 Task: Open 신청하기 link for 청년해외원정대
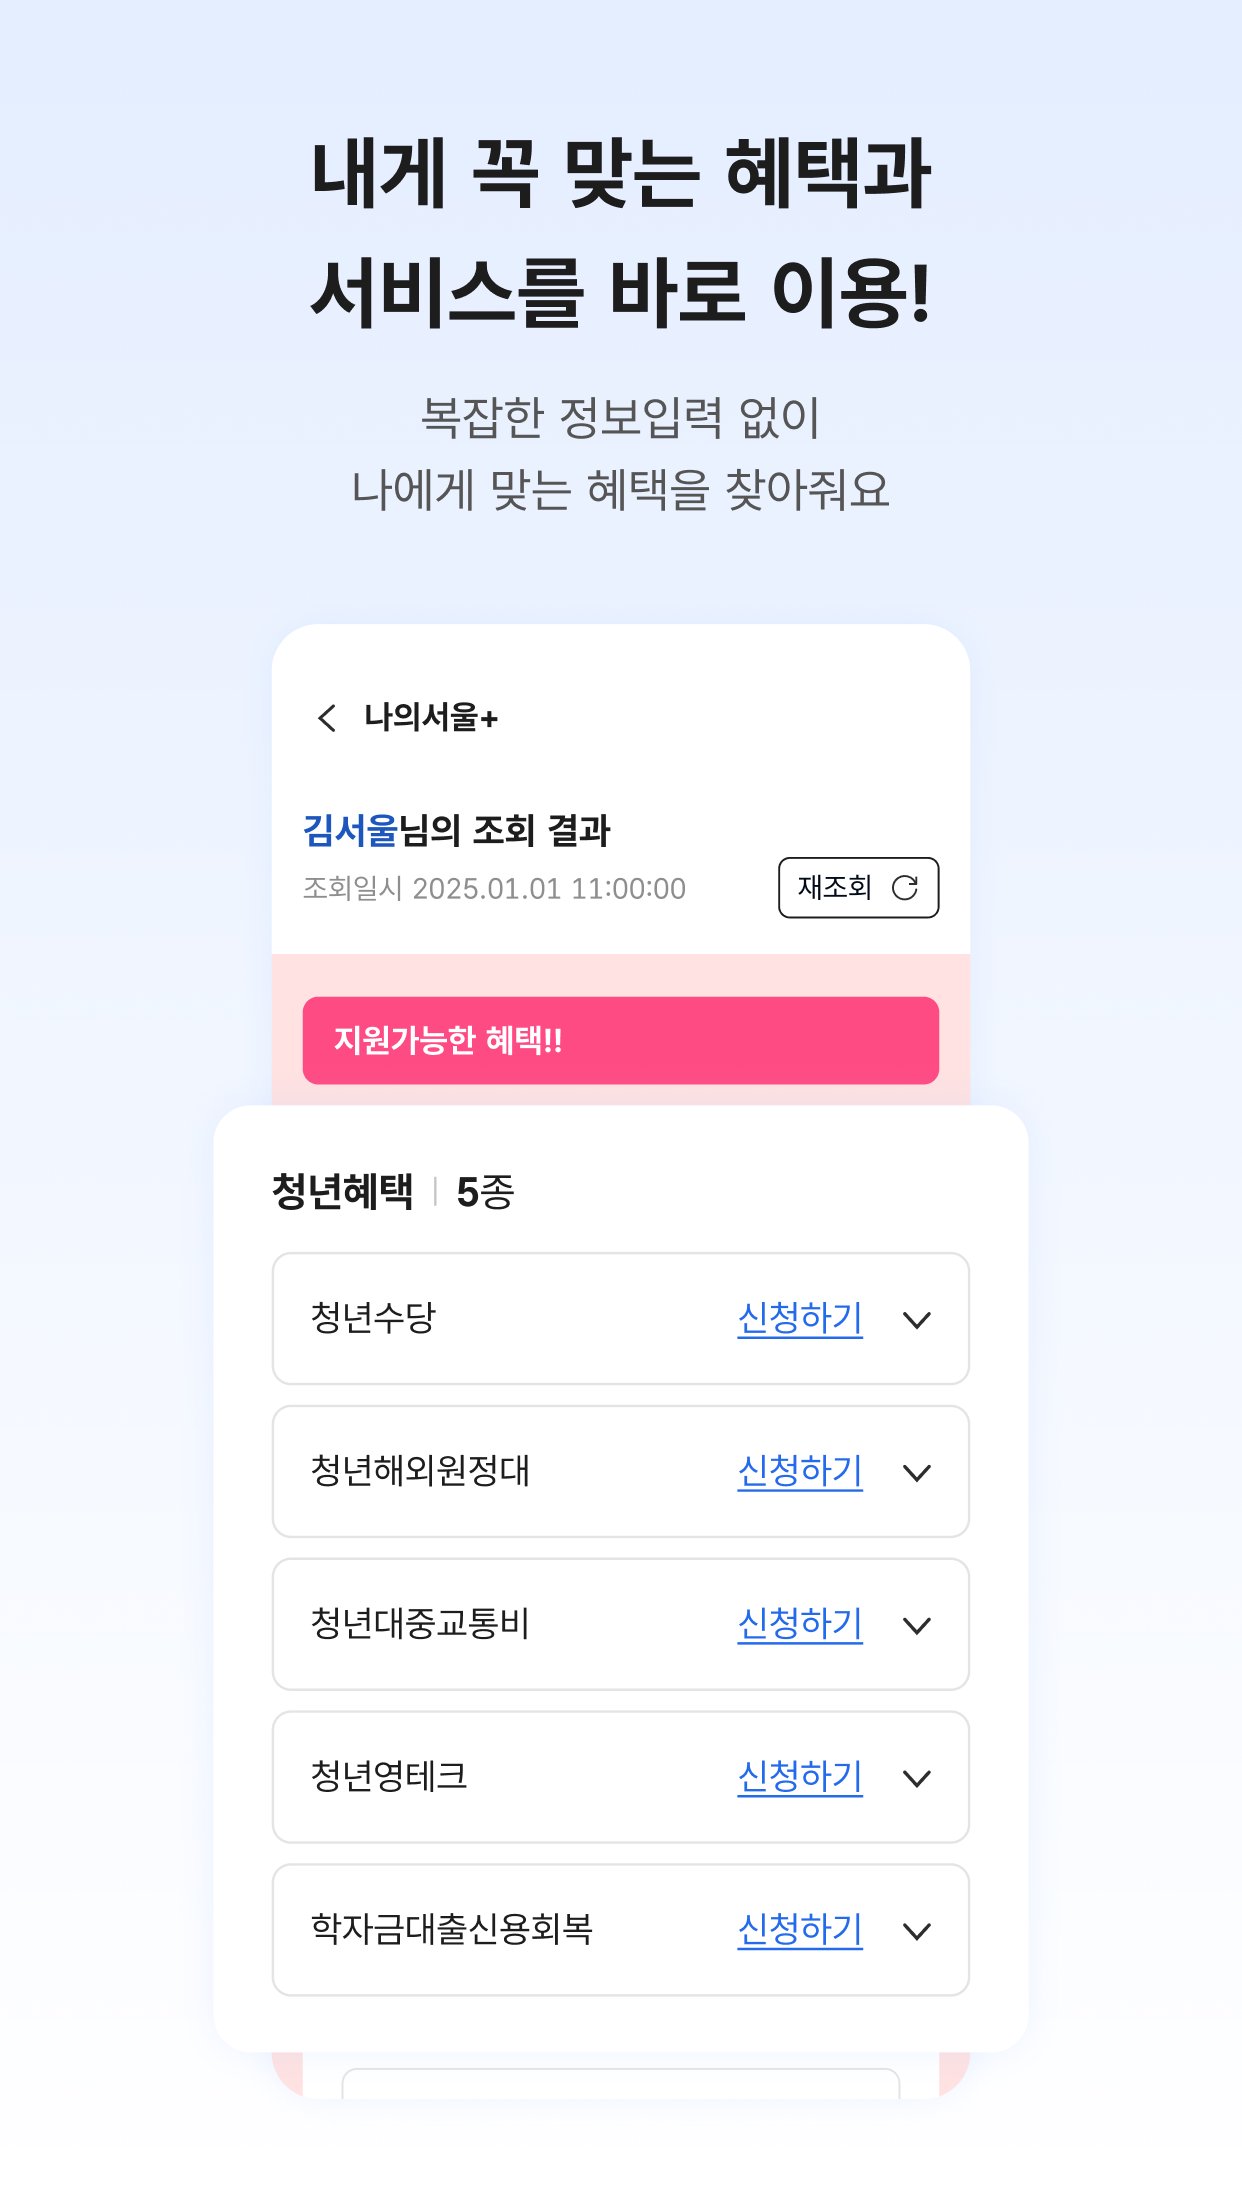click(799, 1471)
